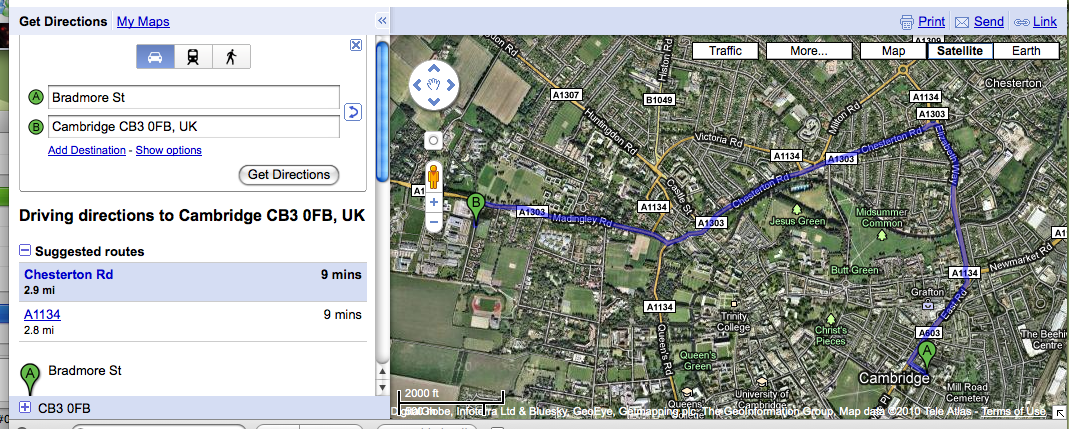The height and width of the screenshot is (429, 1069).
Task: Switch to the Map view tab
Action: point(894,51)
